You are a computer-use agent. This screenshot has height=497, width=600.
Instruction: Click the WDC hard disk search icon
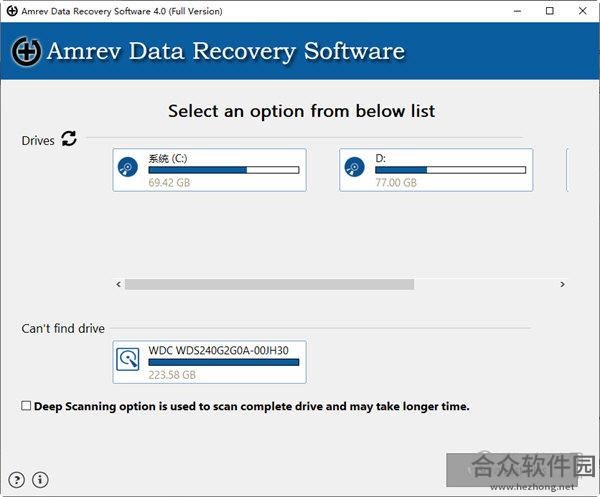click(x=128, y=359)
